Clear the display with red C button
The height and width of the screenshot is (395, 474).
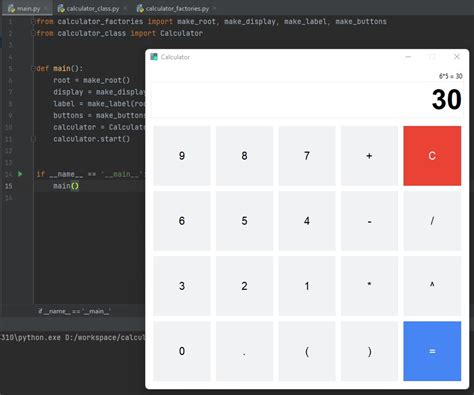coord(432,156)
